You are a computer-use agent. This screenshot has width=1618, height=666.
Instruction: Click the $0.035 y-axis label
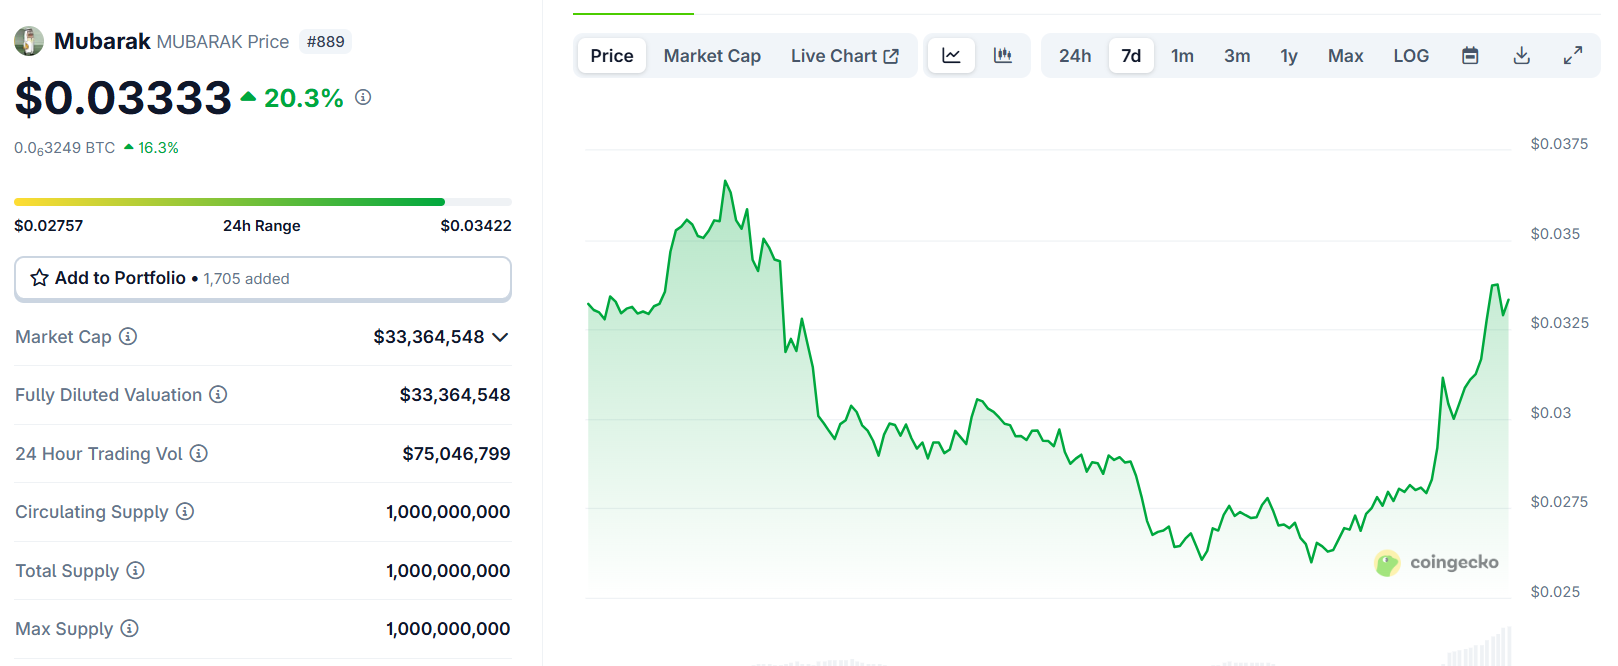1555,234
